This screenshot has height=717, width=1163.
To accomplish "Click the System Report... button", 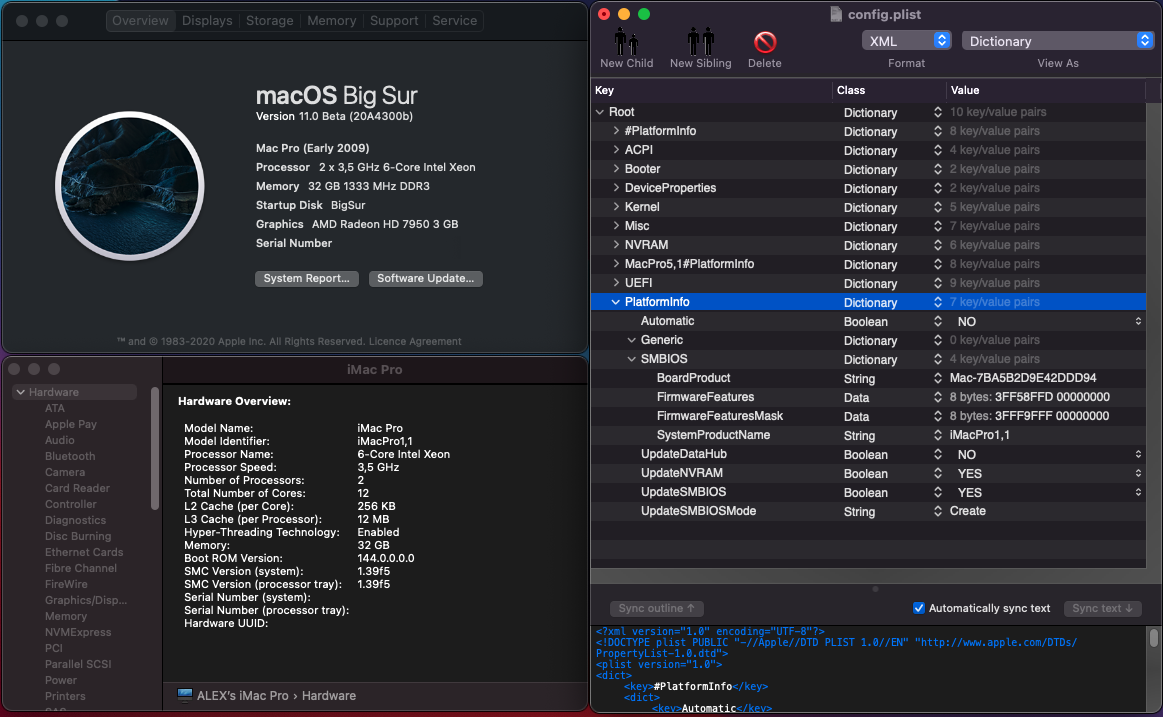I will click(x=306, y=278).
